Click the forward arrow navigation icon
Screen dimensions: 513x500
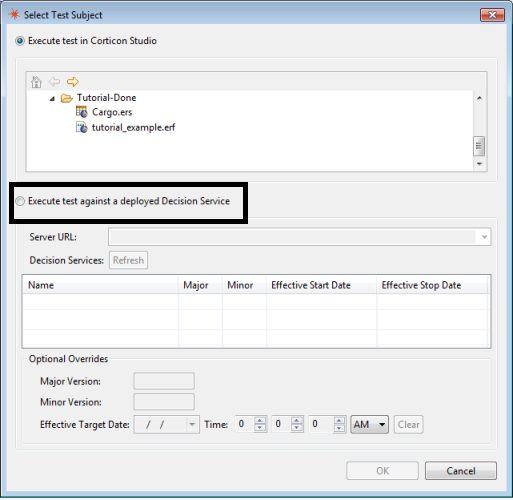(73, 82)
